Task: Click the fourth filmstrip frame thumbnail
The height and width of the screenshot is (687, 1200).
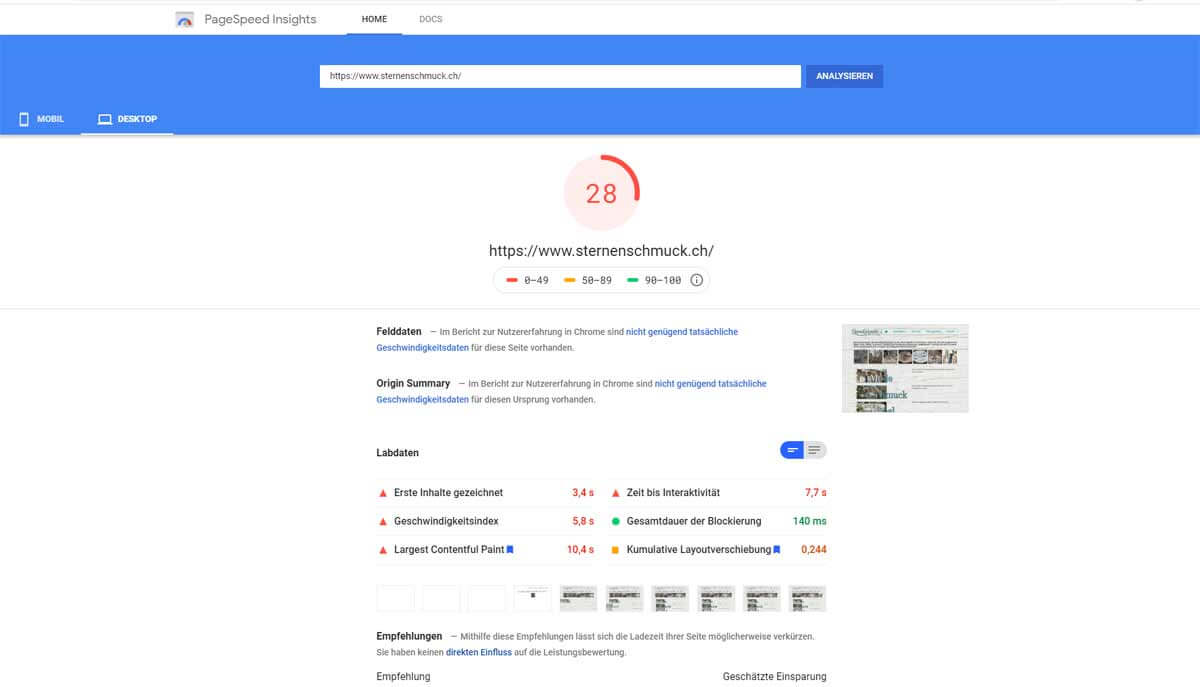Action: (x=532, y=598)
